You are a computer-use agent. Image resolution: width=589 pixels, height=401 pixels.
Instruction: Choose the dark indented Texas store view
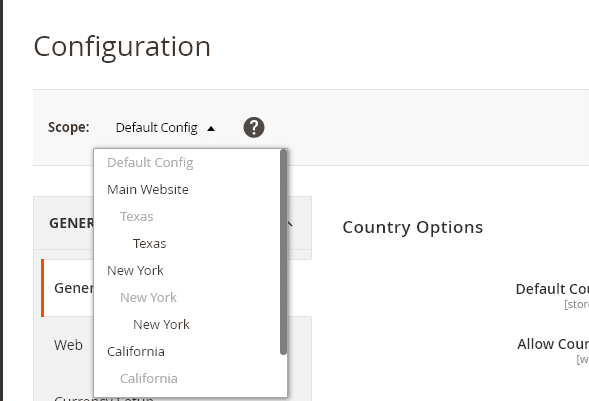tap(150, 244)
